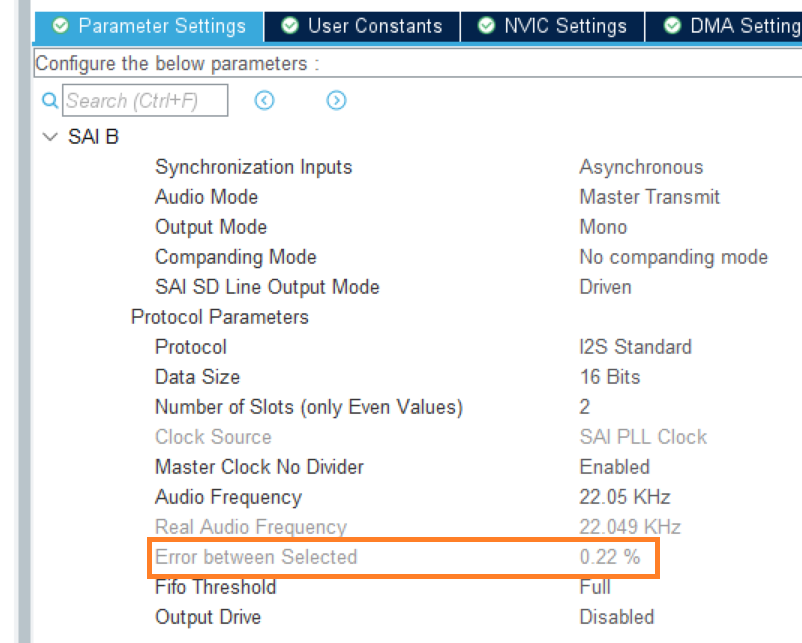This screenshot has height=643, width=802.
Task: Click the circled left chevron beside search box
Action: click(x=263, y=100)
